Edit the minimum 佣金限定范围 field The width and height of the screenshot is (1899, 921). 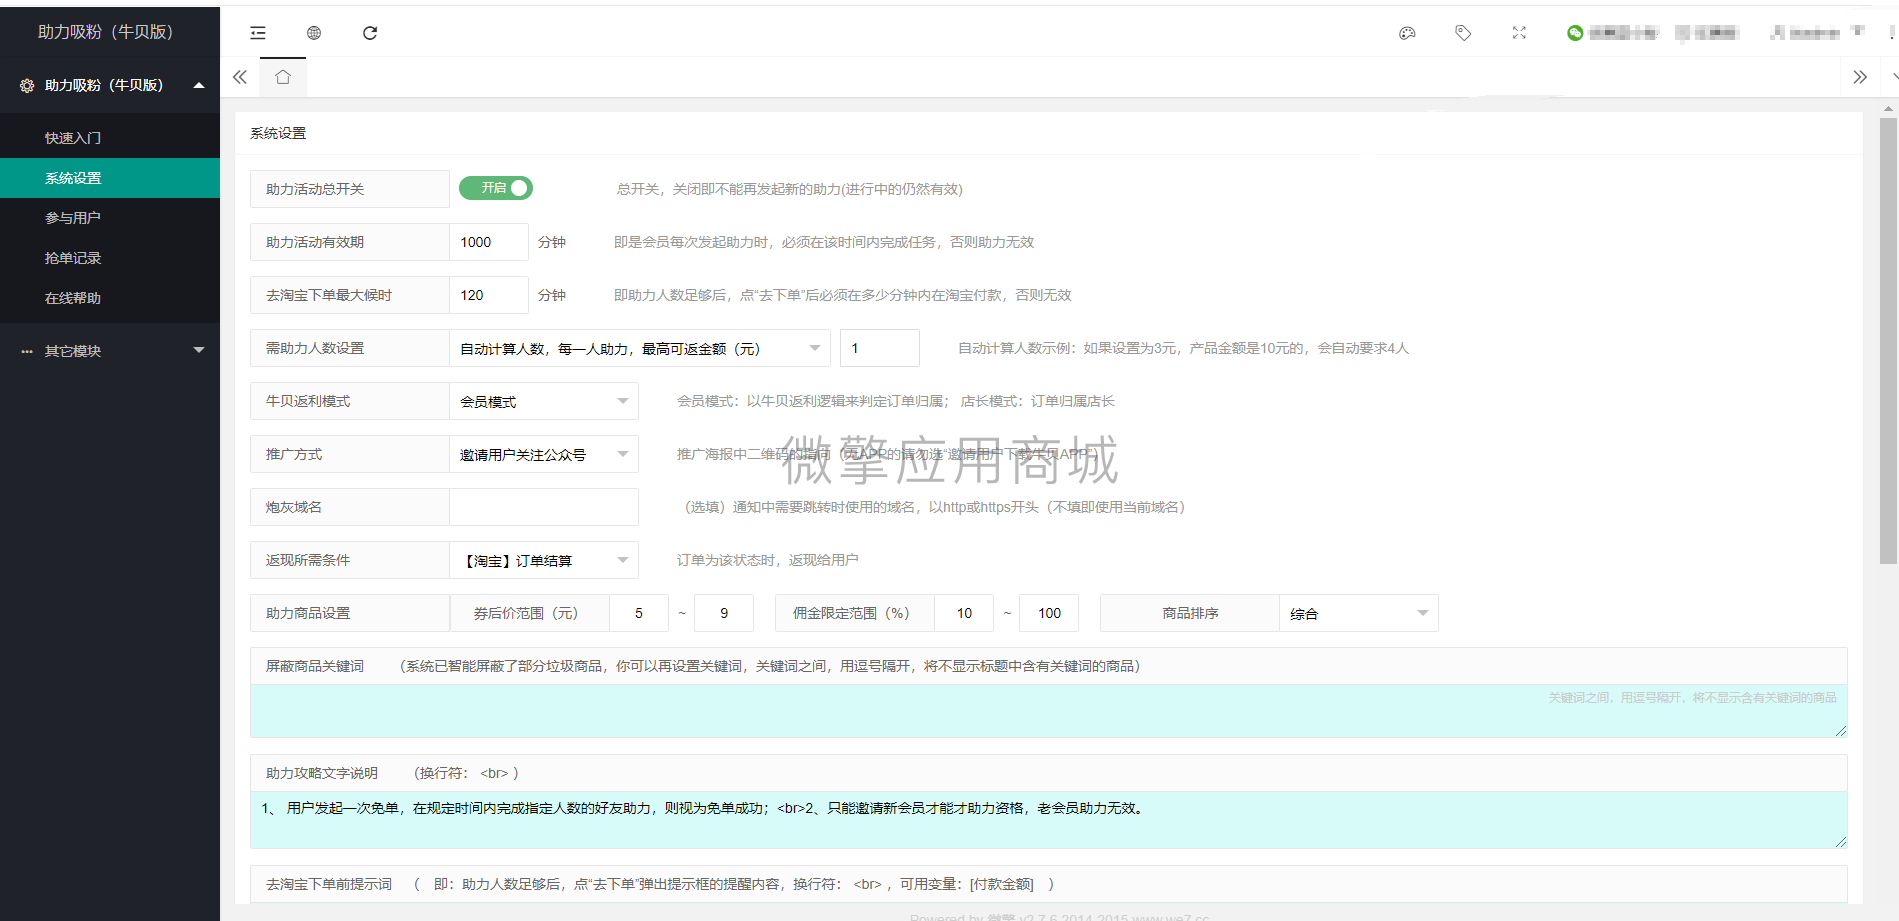tap(964, 613)
